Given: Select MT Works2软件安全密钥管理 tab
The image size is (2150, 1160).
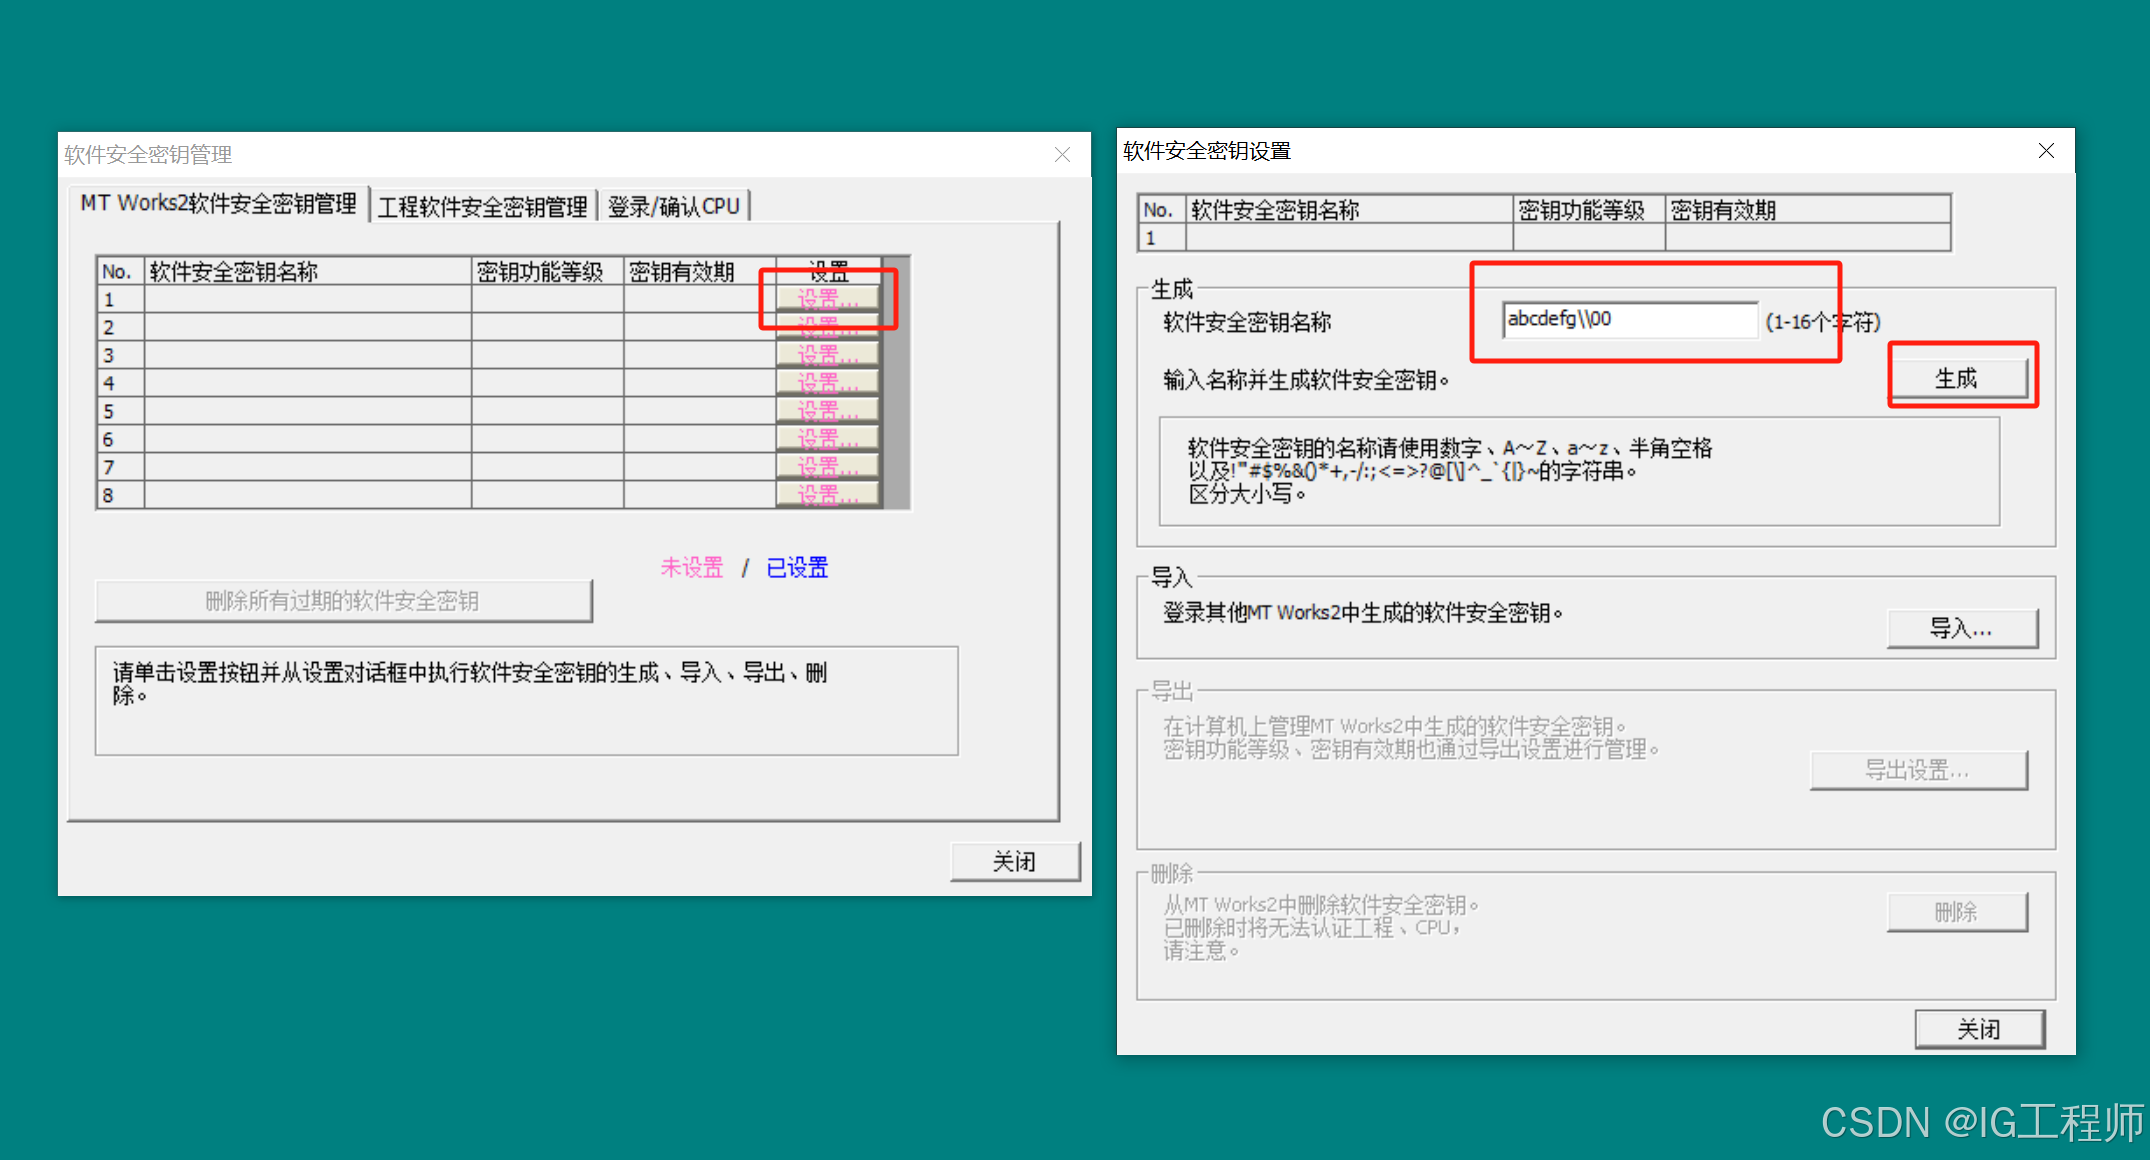Looking at the screenshot, I should click(218, 204).
